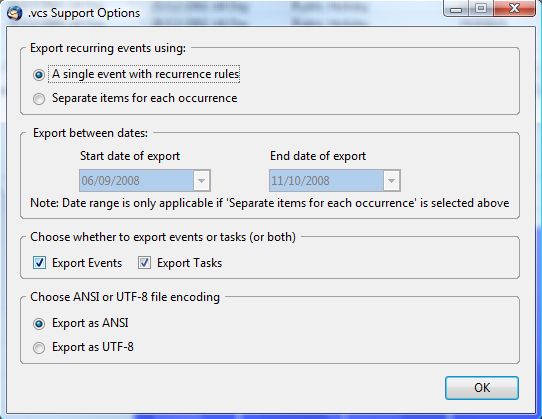Choose the Export as ANSI radio button

tap(39, 324)
